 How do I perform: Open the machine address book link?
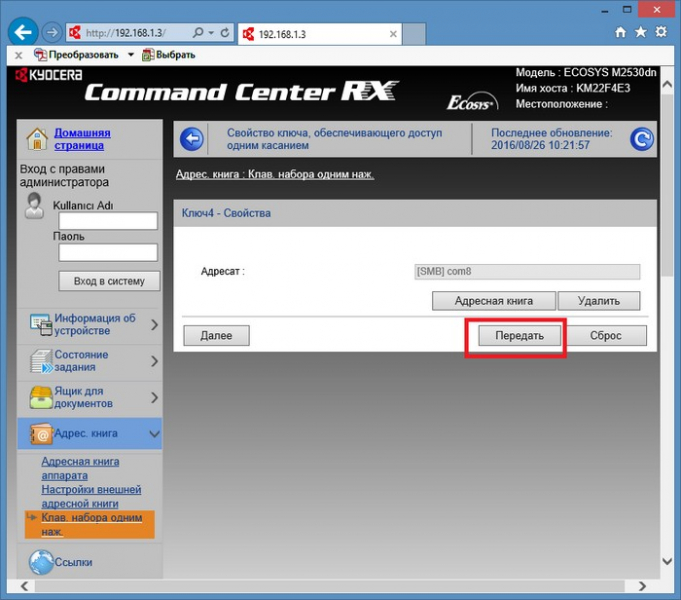pos(80,468)
